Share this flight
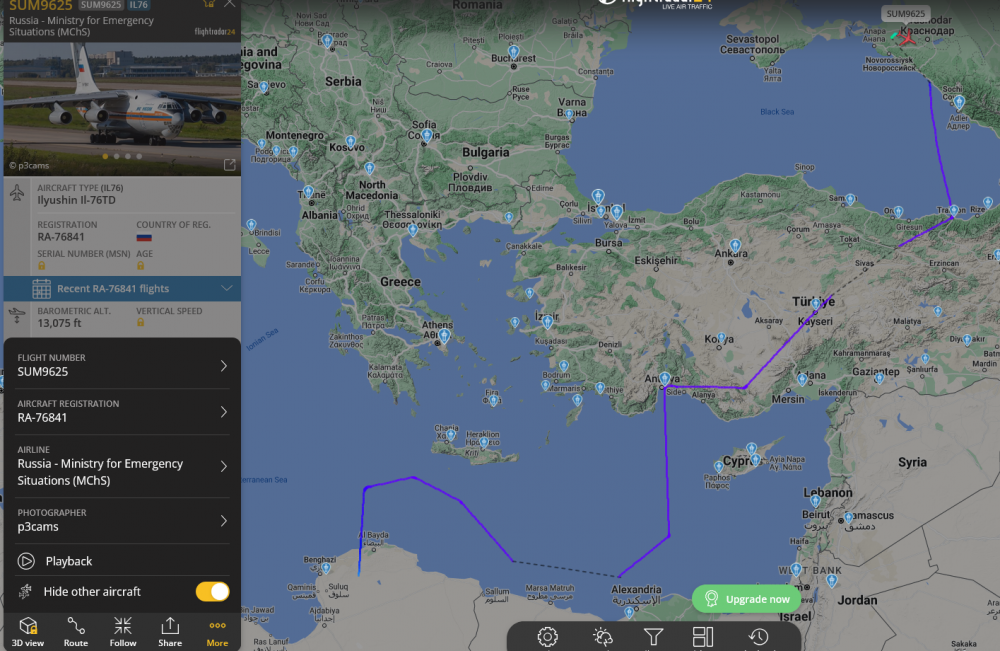 point(170,632)
